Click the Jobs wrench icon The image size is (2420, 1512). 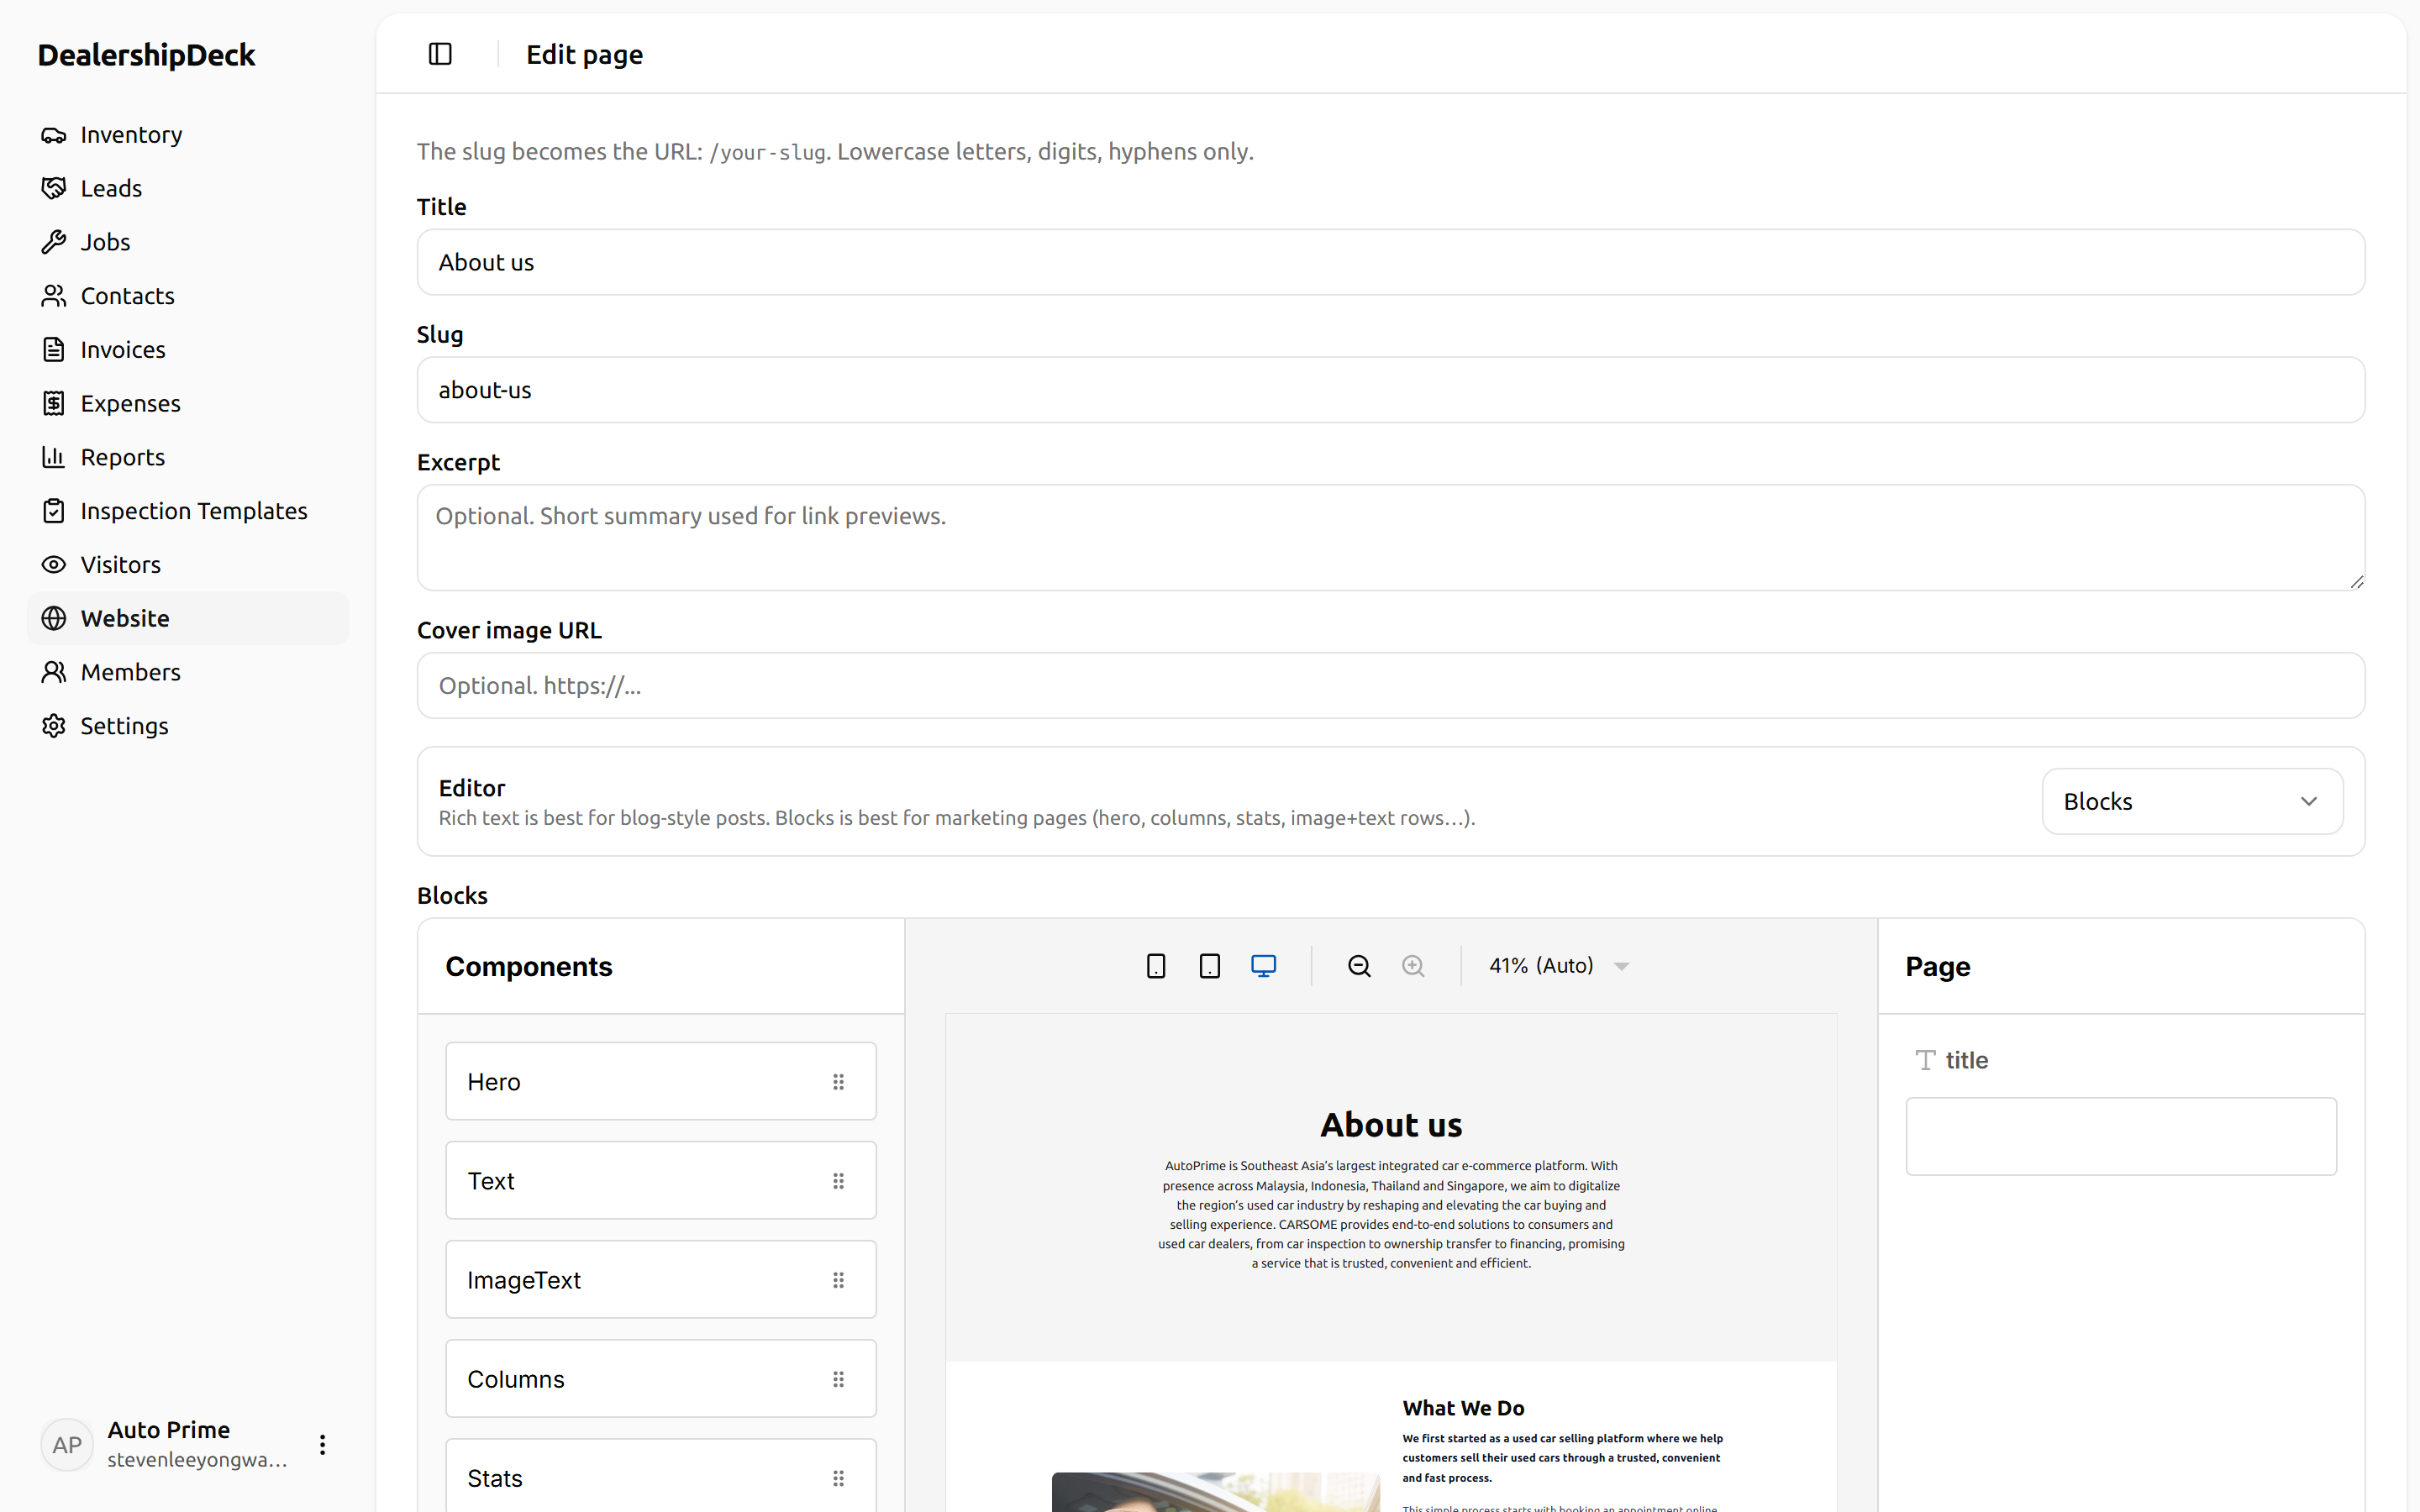coord(54,242)
